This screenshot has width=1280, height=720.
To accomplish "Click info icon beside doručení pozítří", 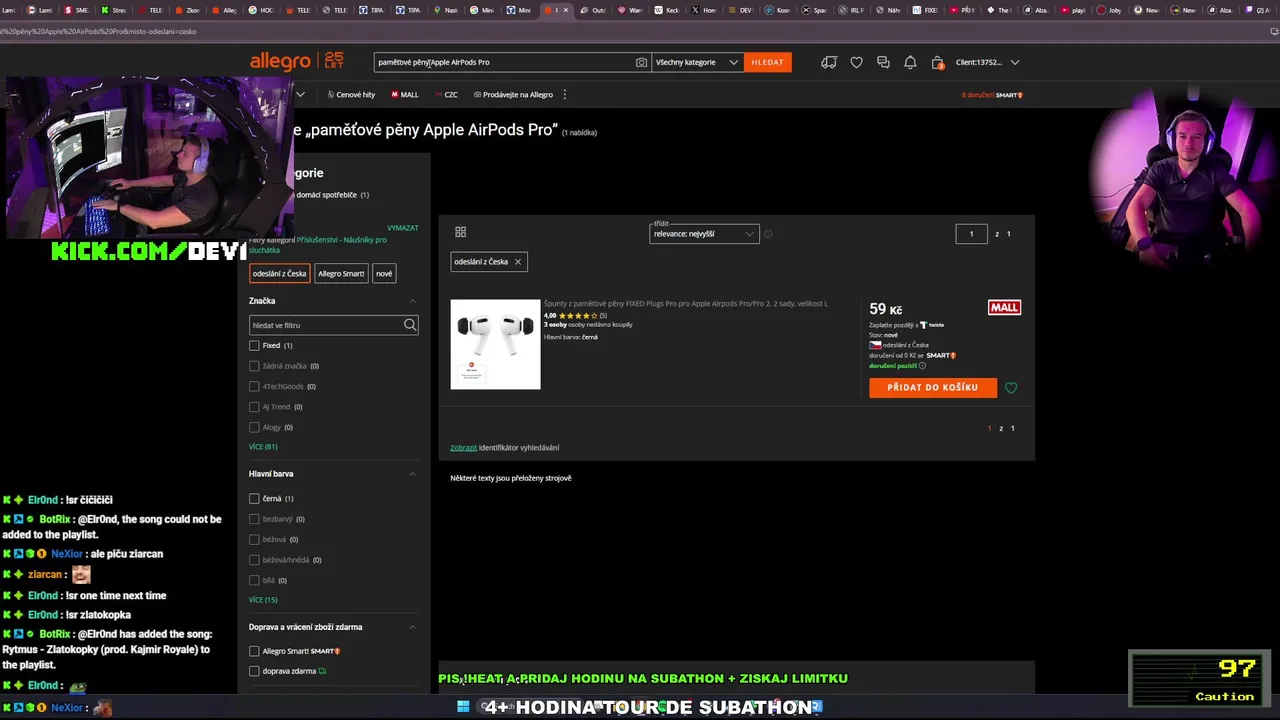I will pyautogui.click(x=922, y=366).
